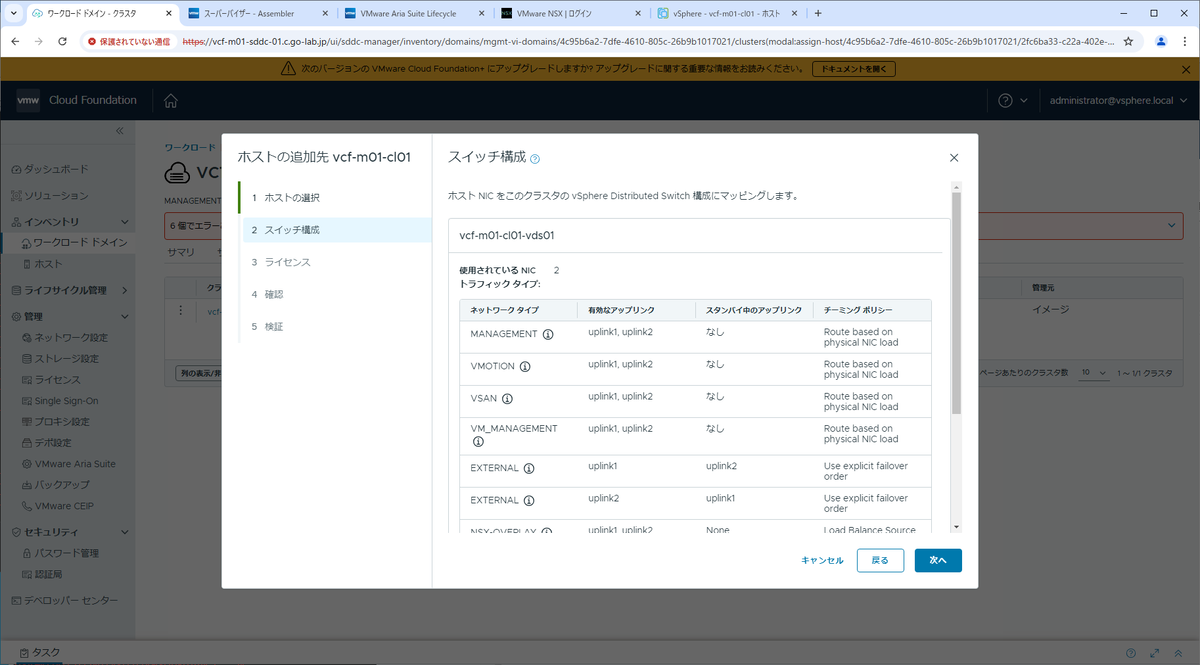This screenshot has height=665, width=1200.
Task: Bookmark this page with the star icon
Action: pos(1128,42)
